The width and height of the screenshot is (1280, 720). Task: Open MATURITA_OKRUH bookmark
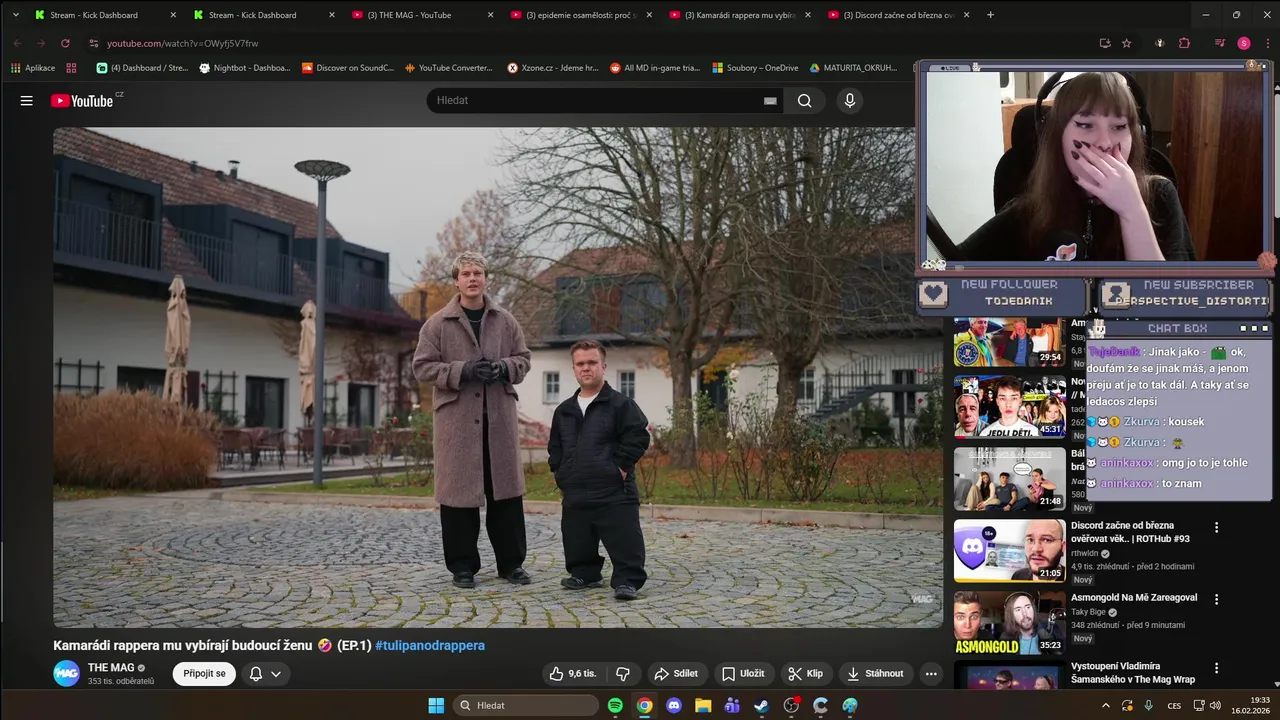853,68
